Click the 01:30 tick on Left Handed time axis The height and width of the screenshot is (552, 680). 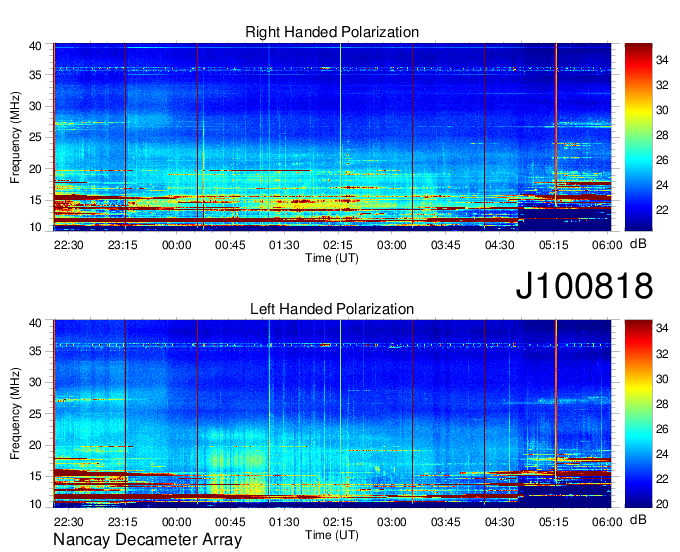pyautogui.click(x=284, y=522)
